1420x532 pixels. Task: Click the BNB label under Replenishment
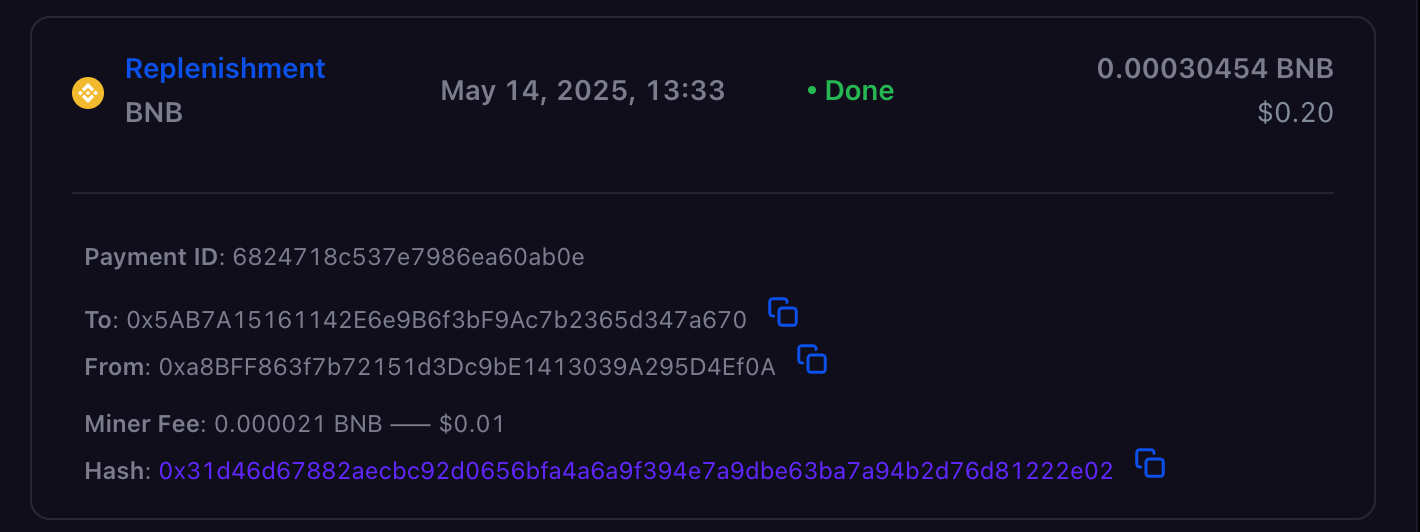point(154,113)
